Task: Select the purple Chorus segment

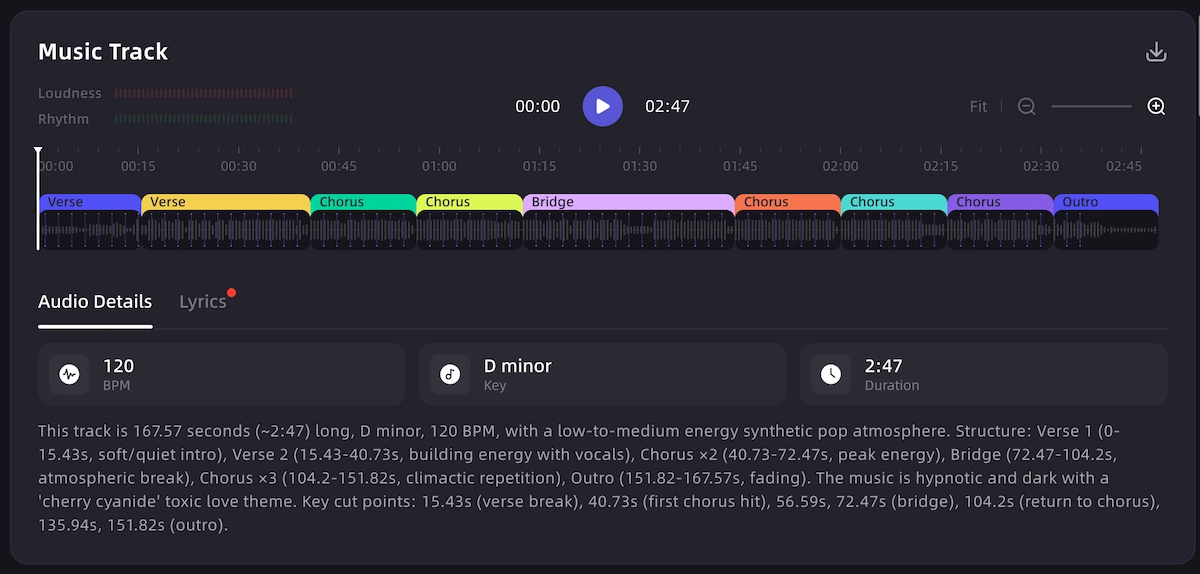Action: coord(1000,202)
